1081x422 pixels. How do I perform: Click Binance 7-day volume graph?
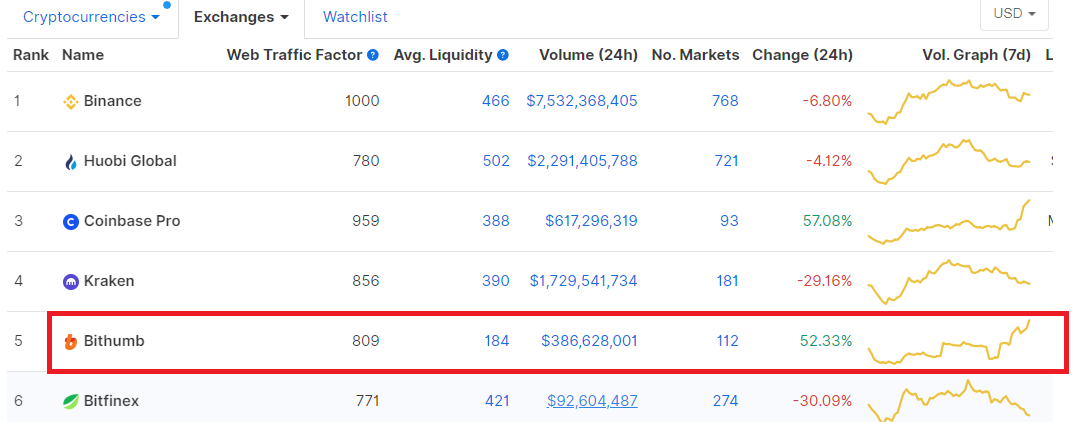[949, 102]
